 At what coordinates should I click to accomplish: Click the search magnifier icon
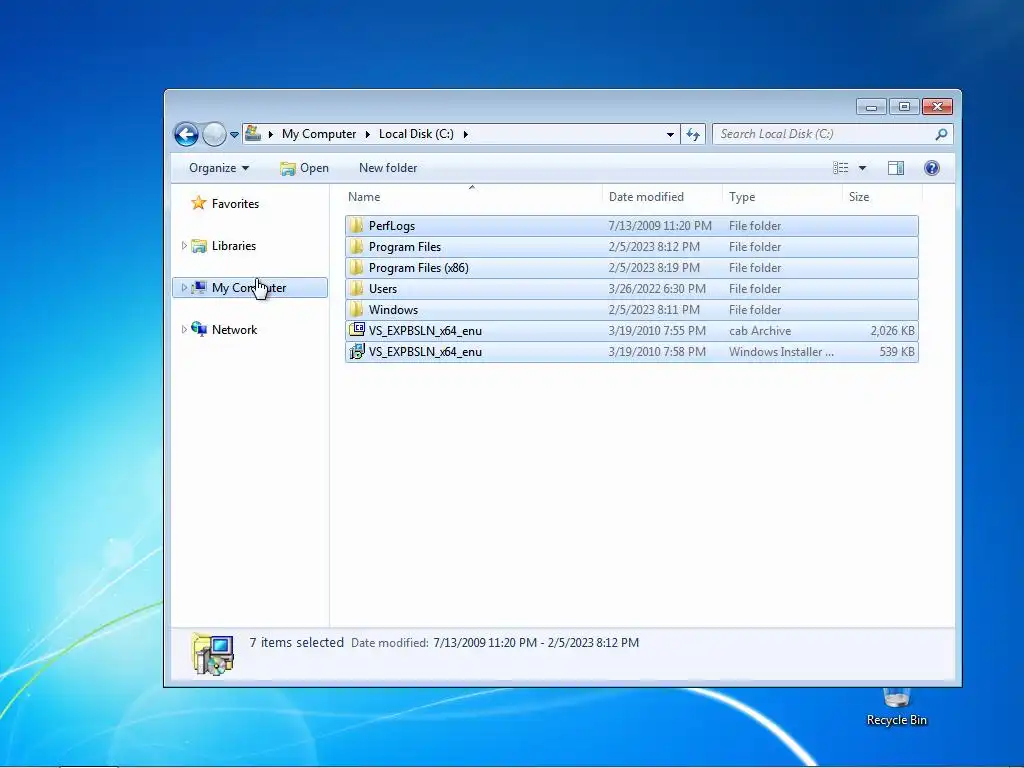941,135
